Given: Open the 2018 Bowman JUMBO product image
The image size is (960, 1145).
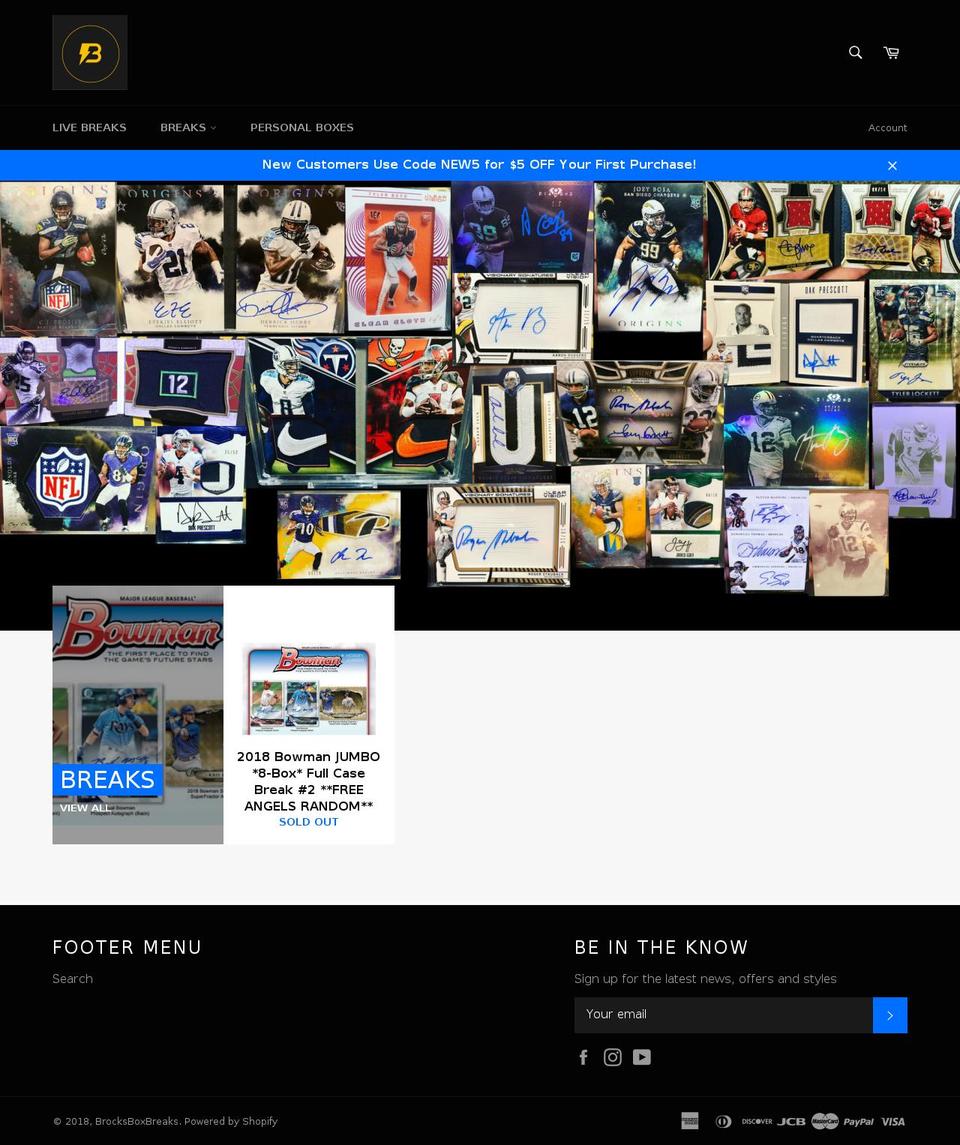Looking at the screenshot, I should pos(309,689).
